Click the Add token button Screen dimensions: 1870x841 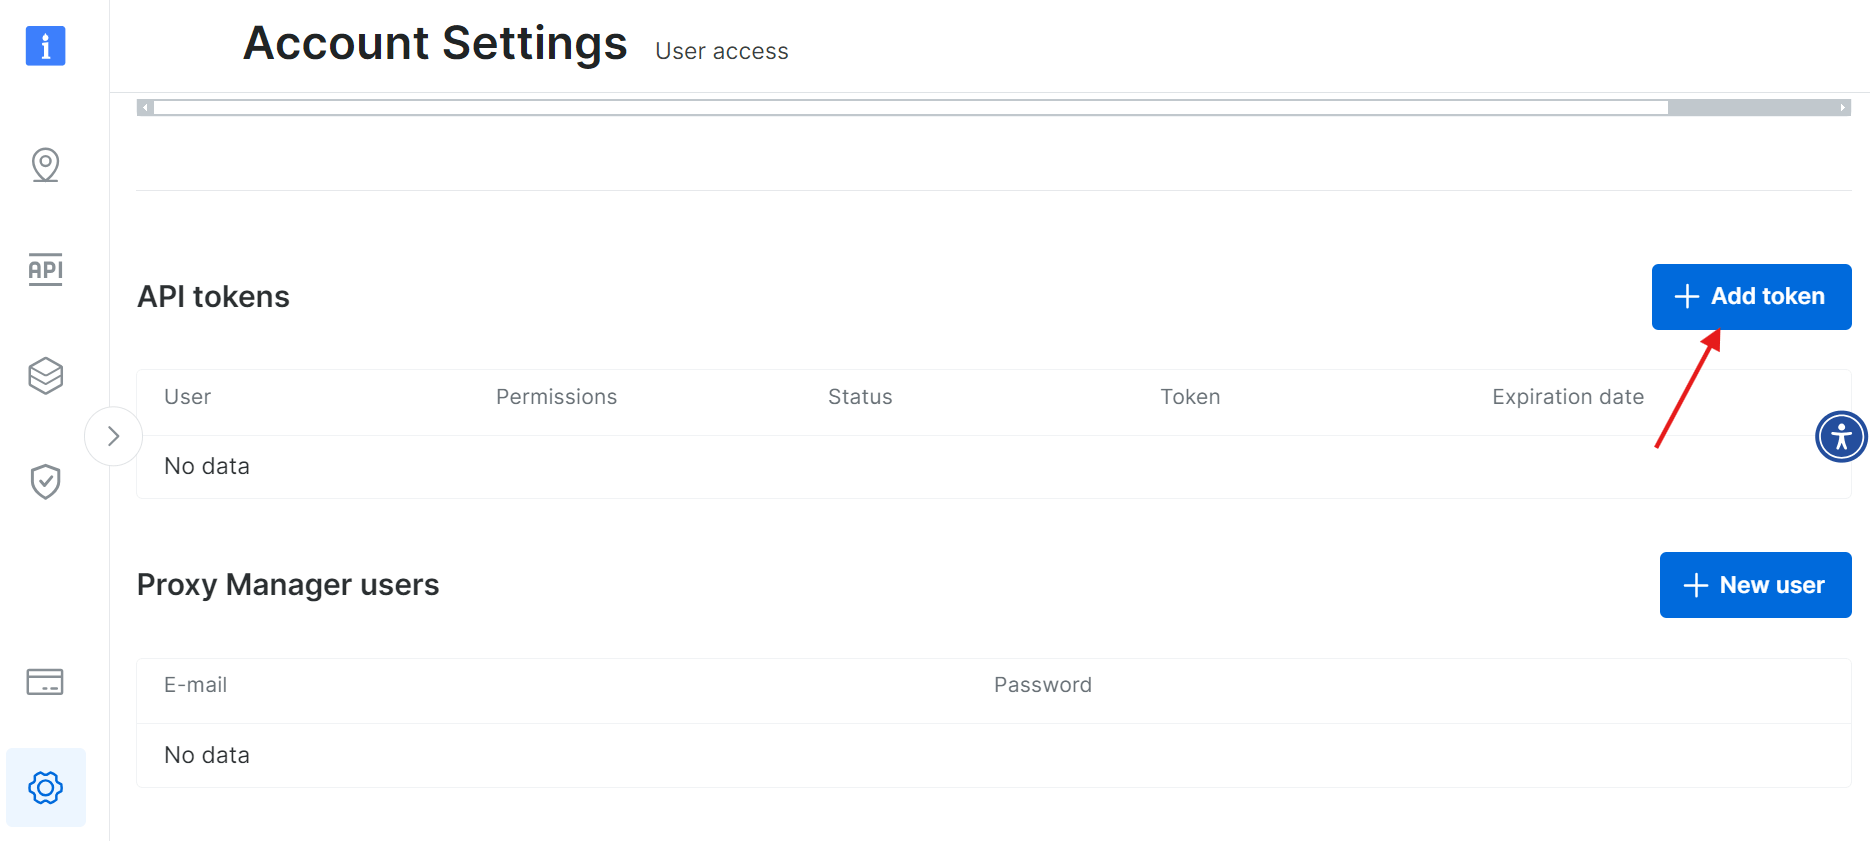tap(1751, 296)
